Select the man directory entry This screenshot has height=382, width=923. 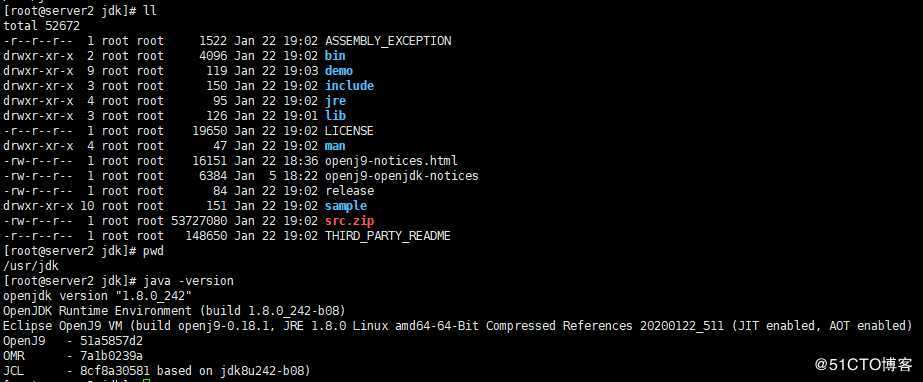[x=335, y=146]
